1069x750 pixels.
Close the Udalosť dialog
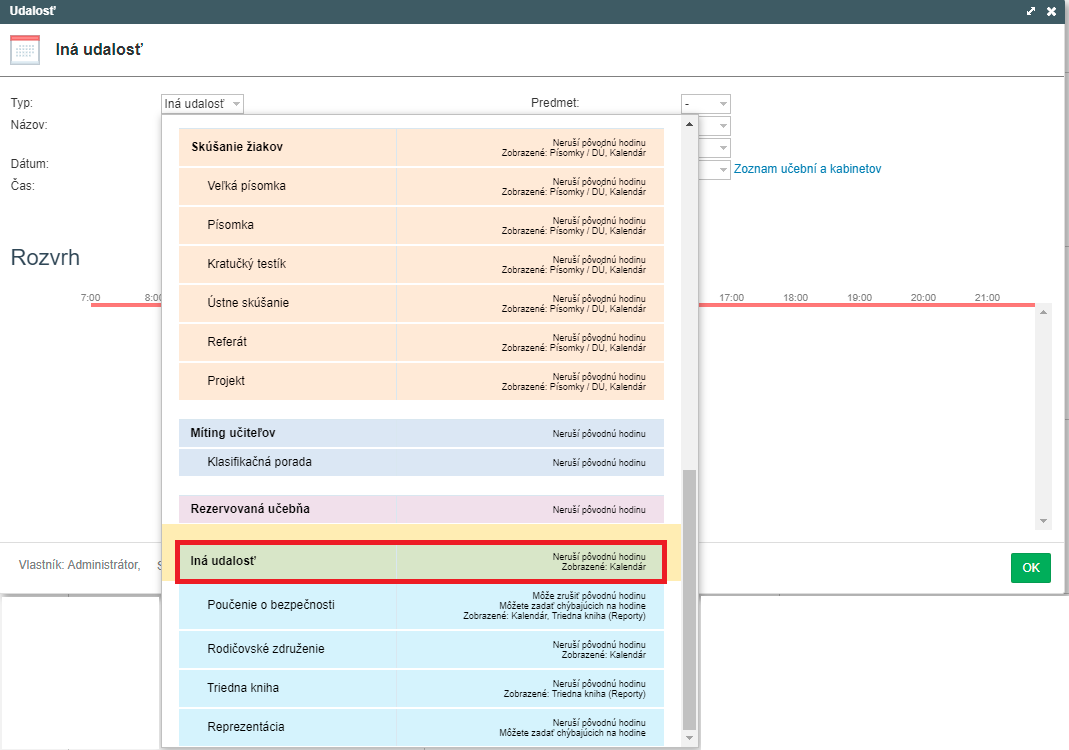(x=1051, y=11)
